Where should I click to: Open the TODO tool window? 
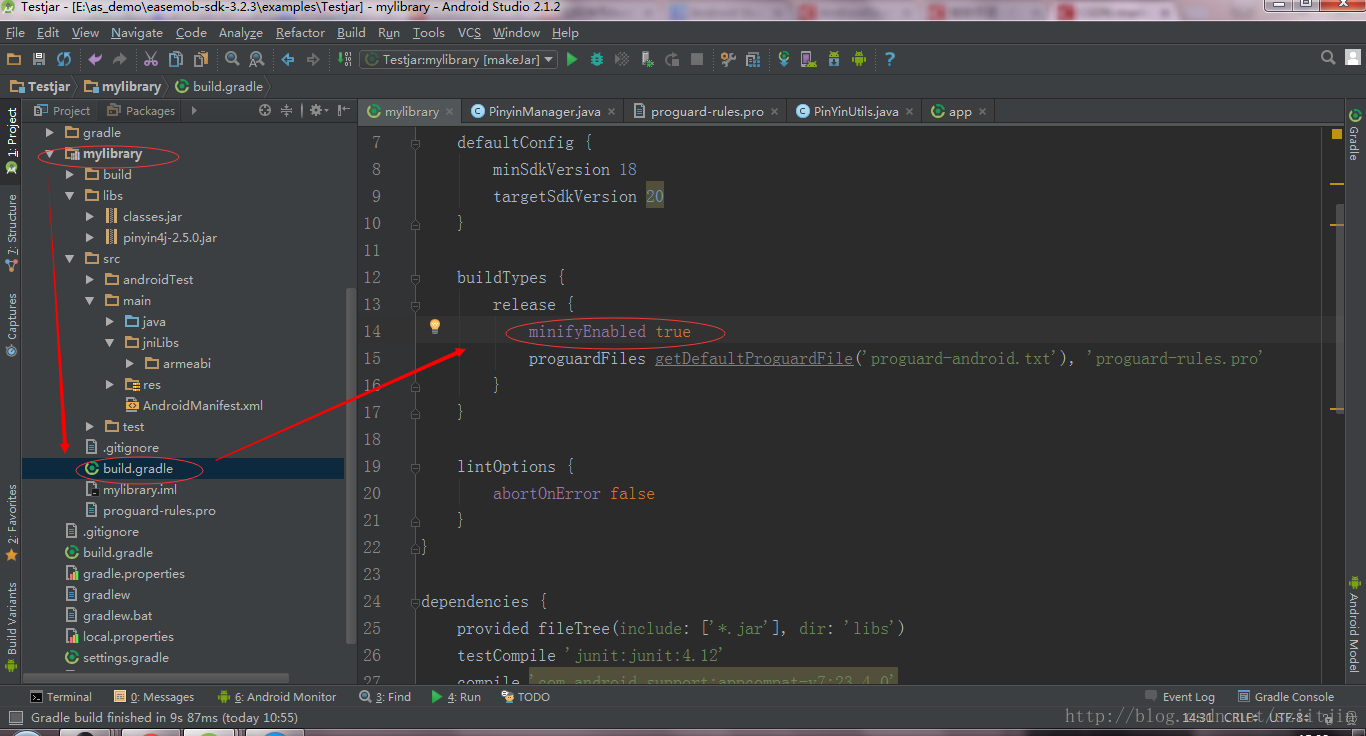coord(526,697)
